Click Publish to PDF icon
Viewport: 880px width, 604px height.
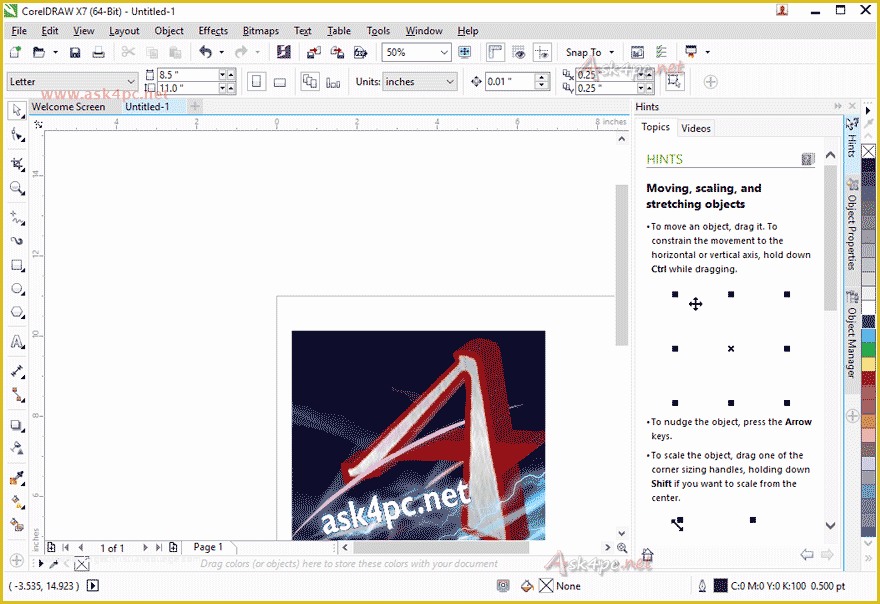(x=360, y=52)
